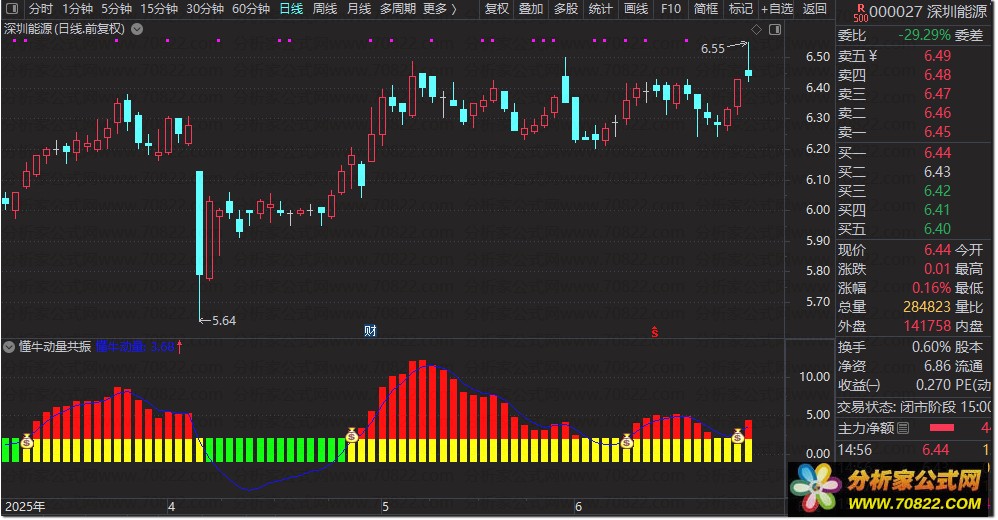Open the 复权 adjustment option
Screen dimensions: 998x520
point(496,9)
